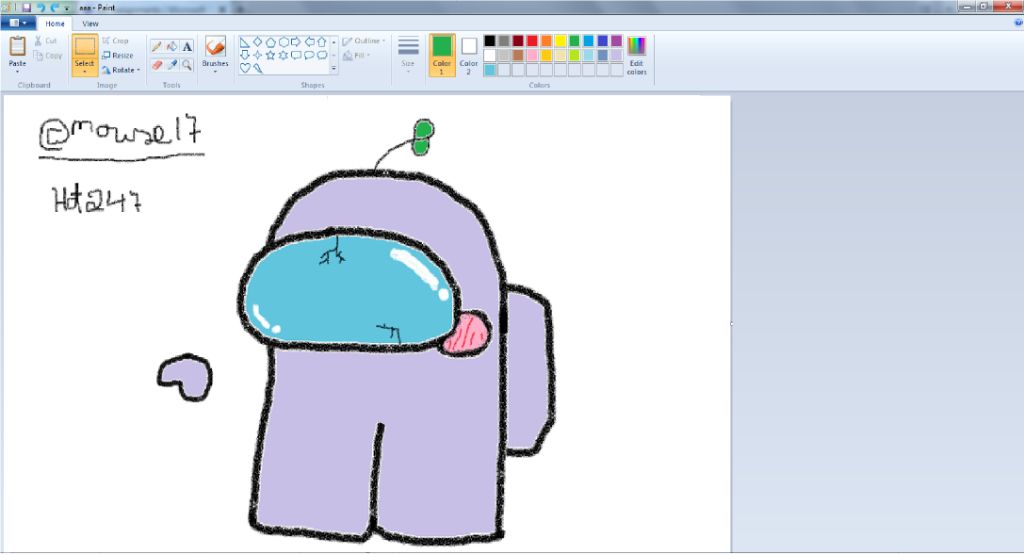
Task: Open the shape Fill dropdown
Action: (x=357, y=56)
